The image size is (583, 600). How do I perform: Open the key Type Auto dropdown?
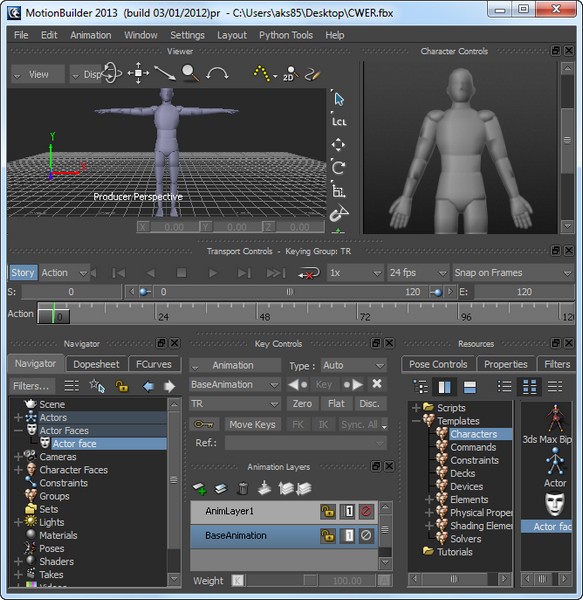(x=353, y=365)
